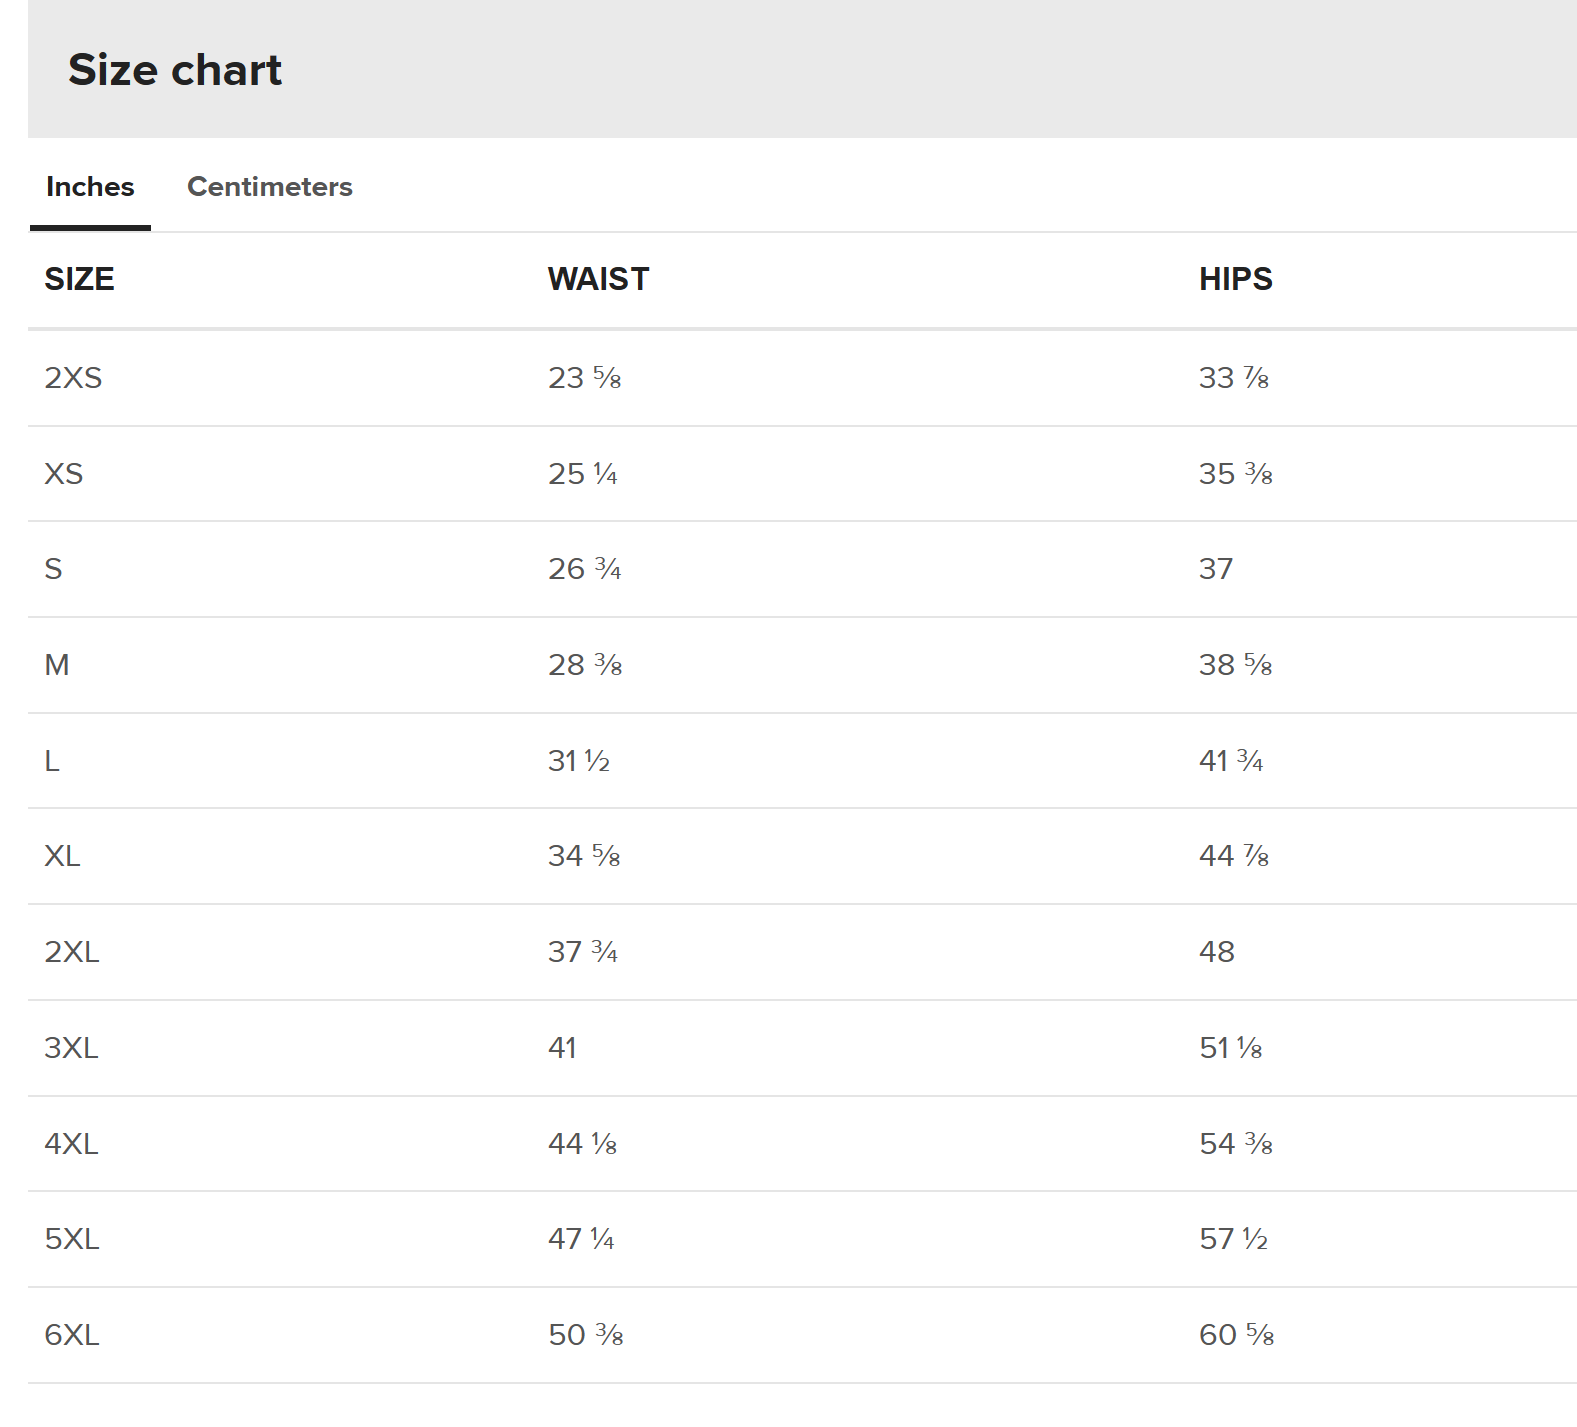Select the XS size row label
Viewport: 1577px width, 1427px height.
(x=64, y=474)
